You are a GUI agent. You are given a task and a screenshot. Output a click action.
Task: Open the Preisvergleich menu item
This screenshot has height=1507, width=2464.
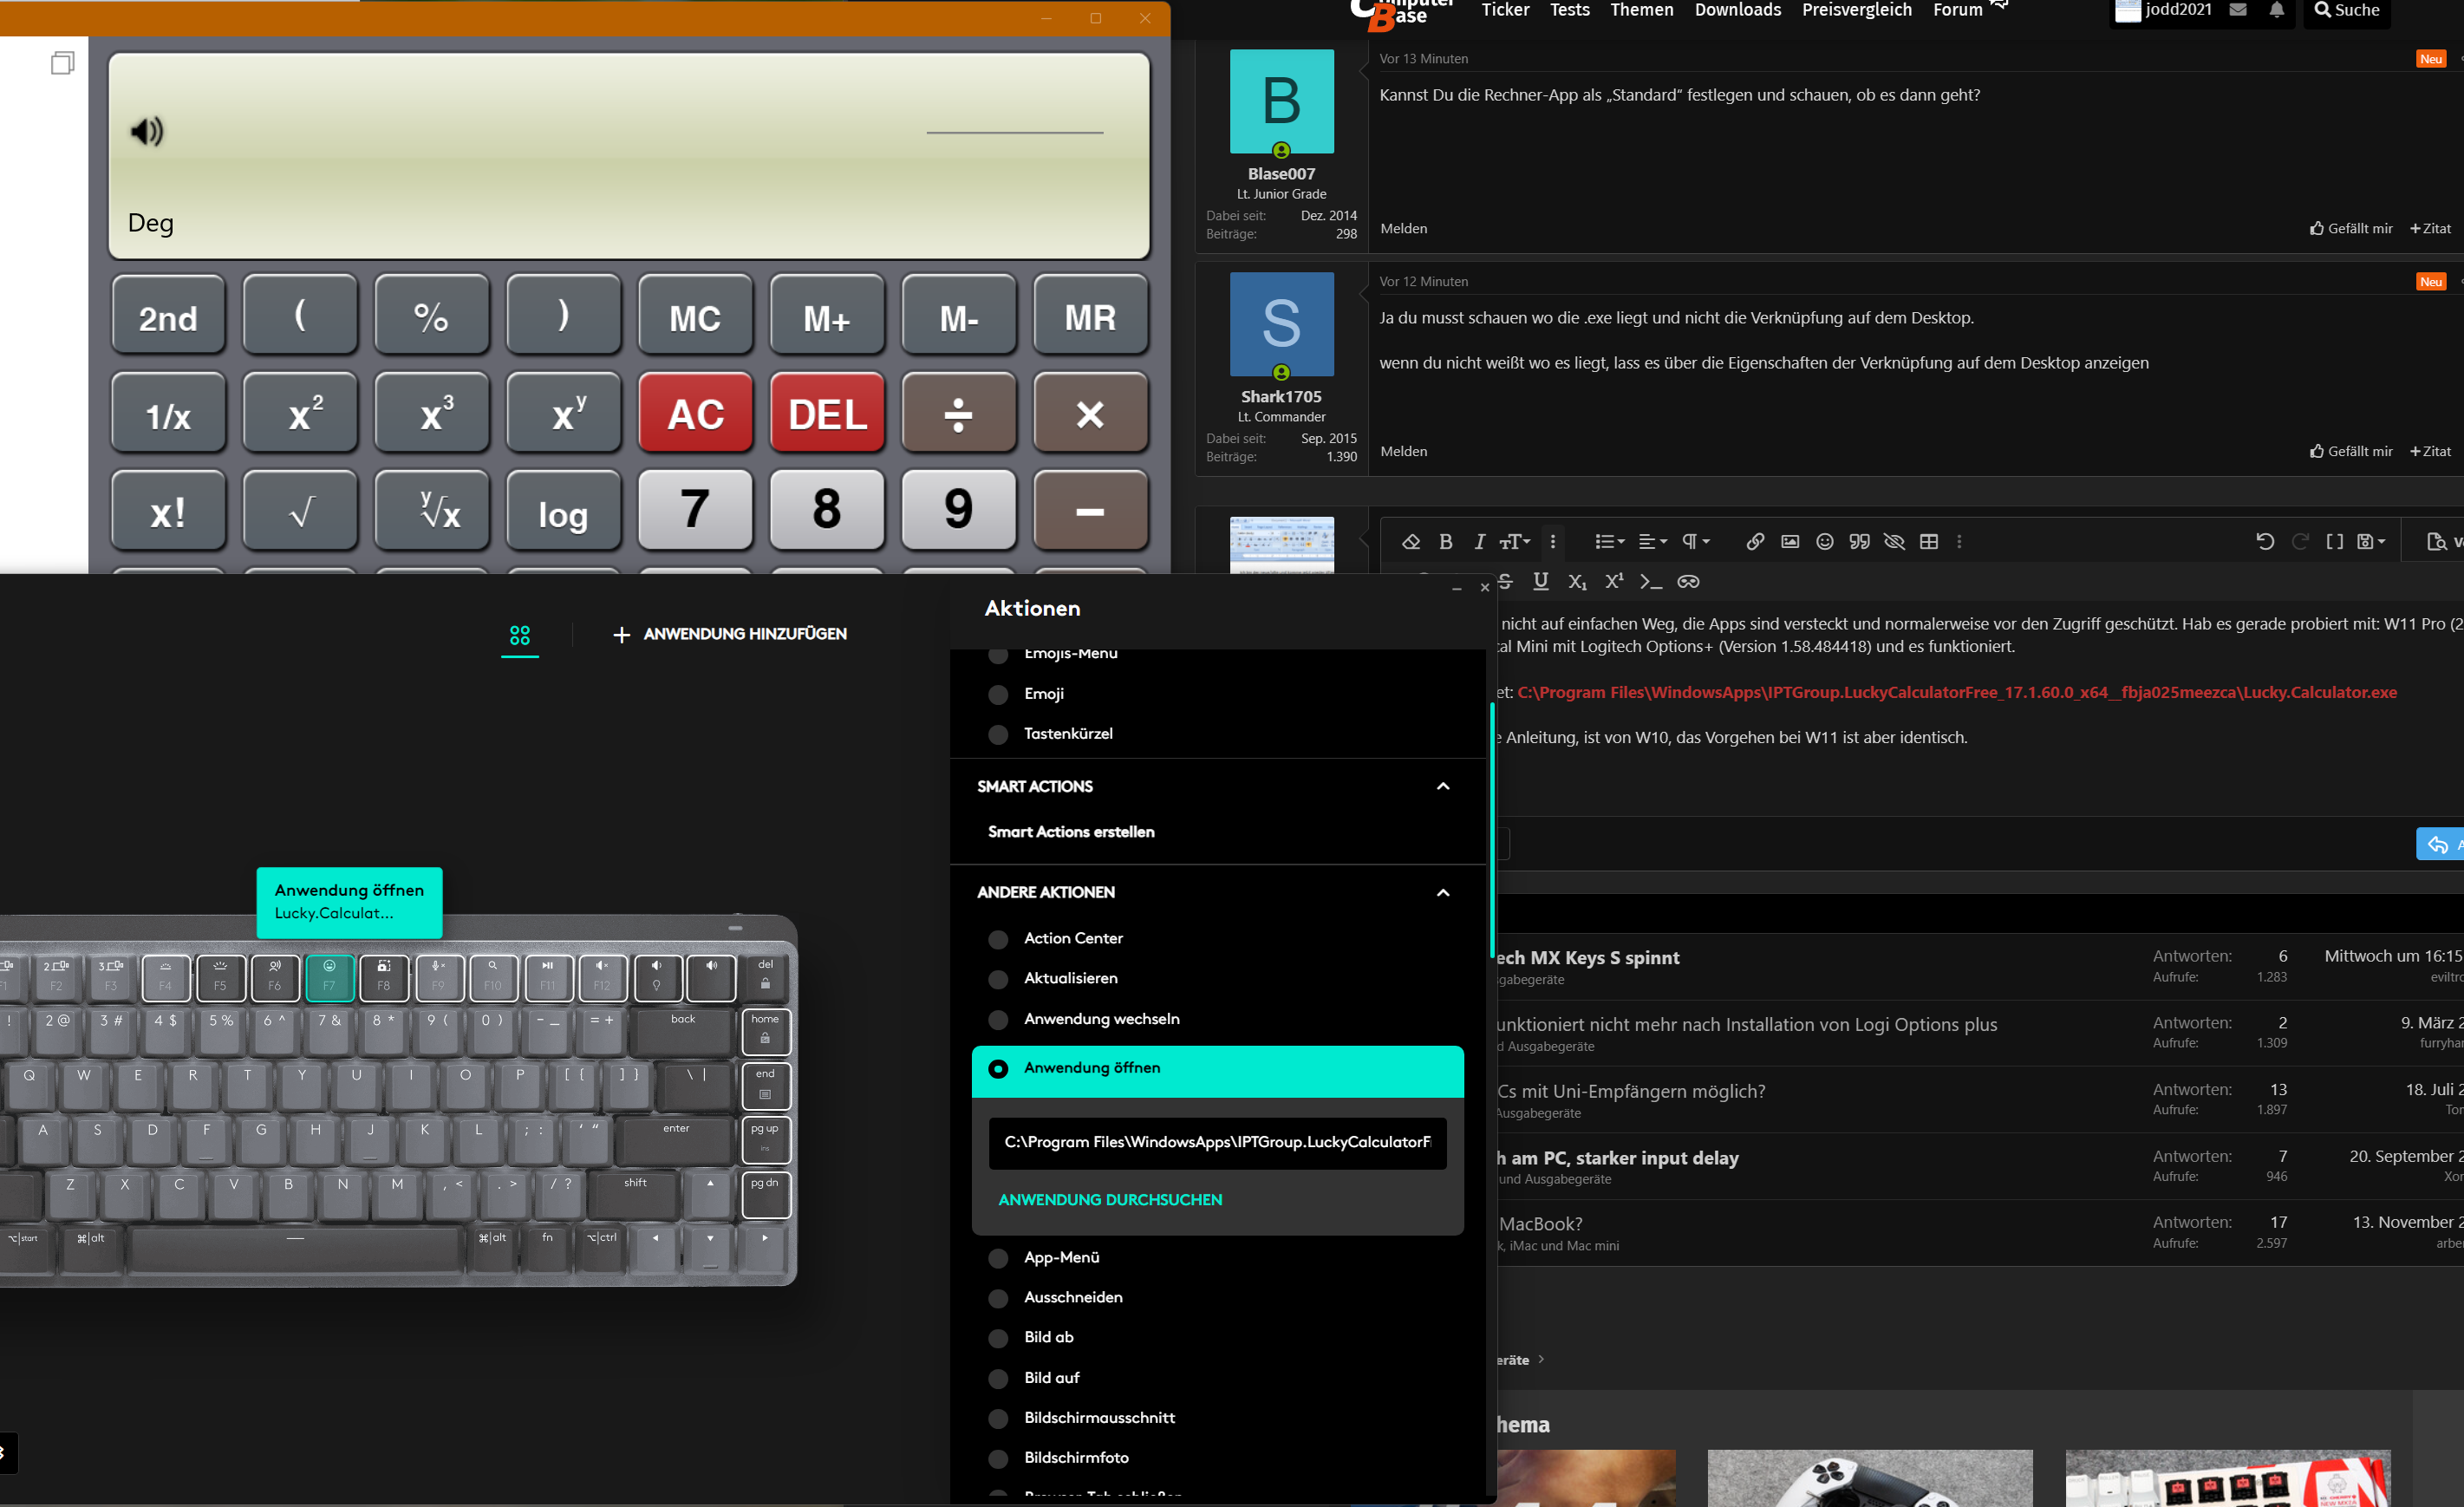point(1856,10)
